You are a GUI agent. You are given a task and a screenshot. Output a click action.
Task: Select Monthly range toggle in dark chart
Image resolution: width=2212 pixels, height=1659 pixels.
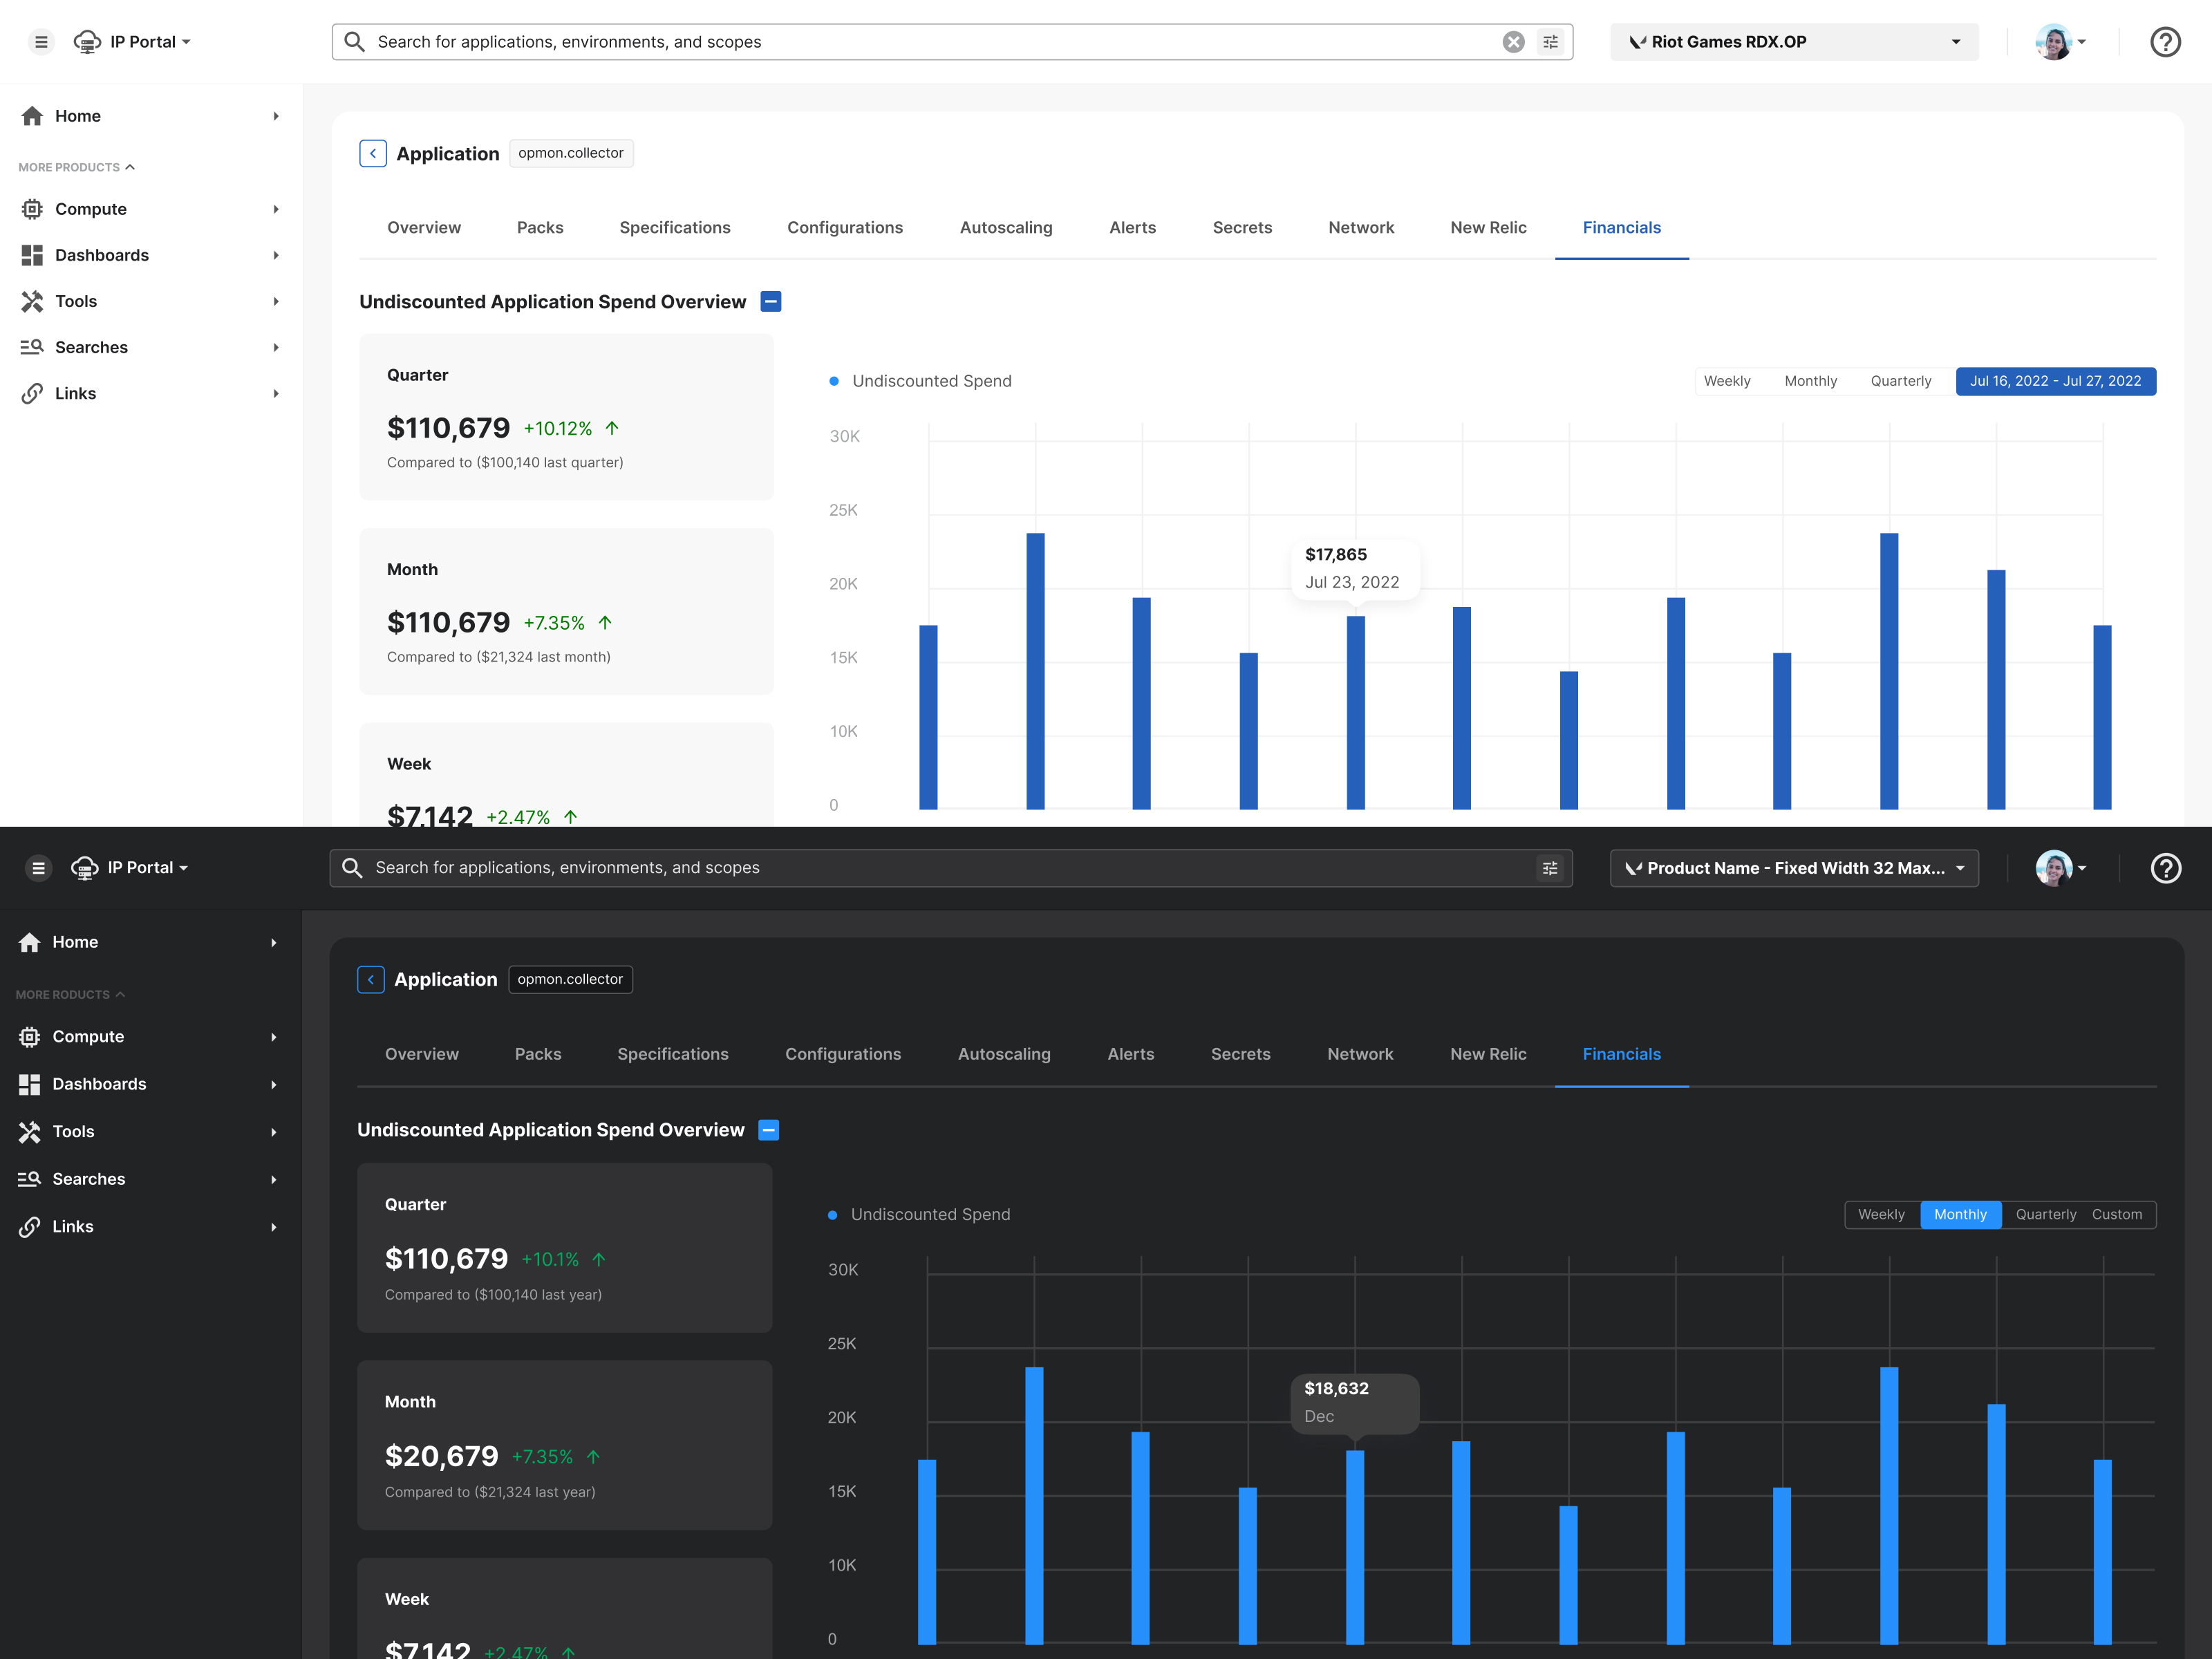[x=1960, y=1214]
